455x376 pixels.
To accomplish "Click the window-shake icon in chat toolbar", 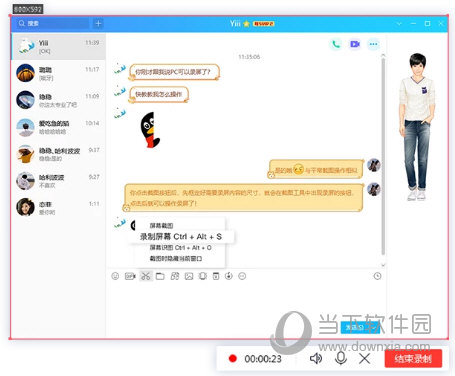I will (203, 276).
